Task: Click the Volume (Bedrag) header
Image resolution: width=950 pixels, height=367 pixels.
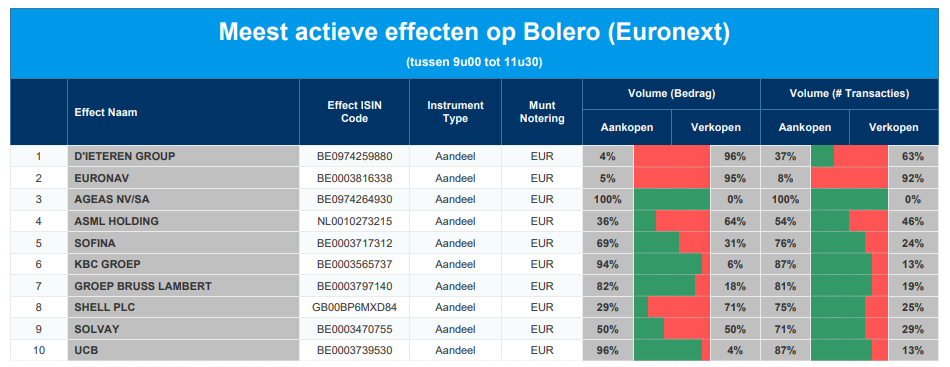Action: (671, 94)
